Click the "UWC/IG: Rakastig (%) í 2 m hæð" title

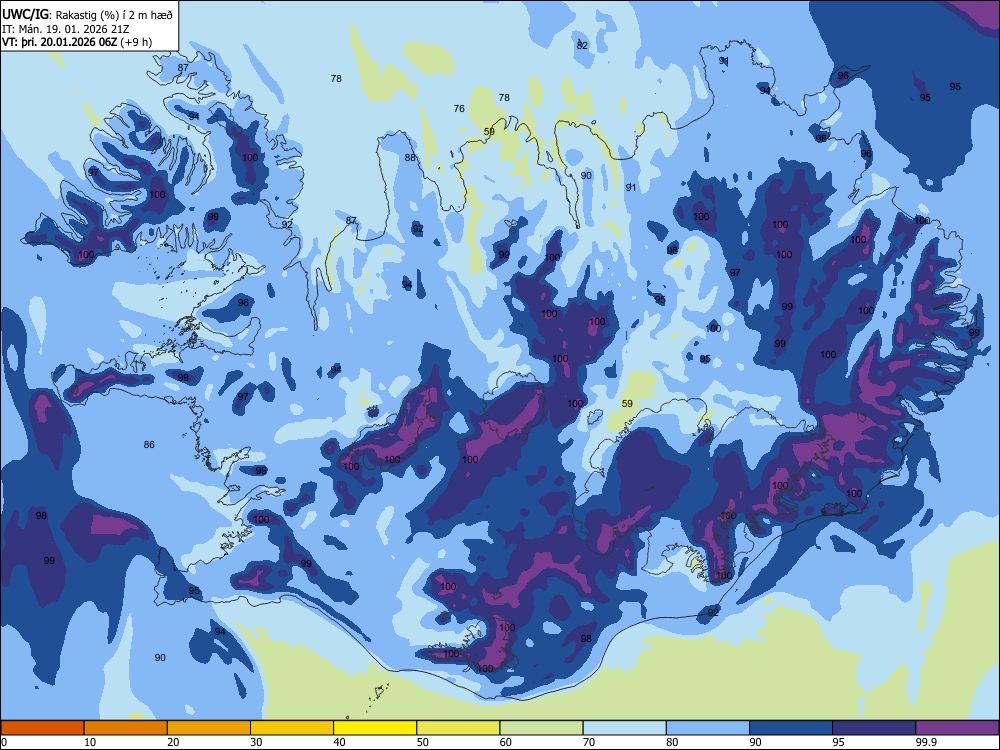coord(87,15)
